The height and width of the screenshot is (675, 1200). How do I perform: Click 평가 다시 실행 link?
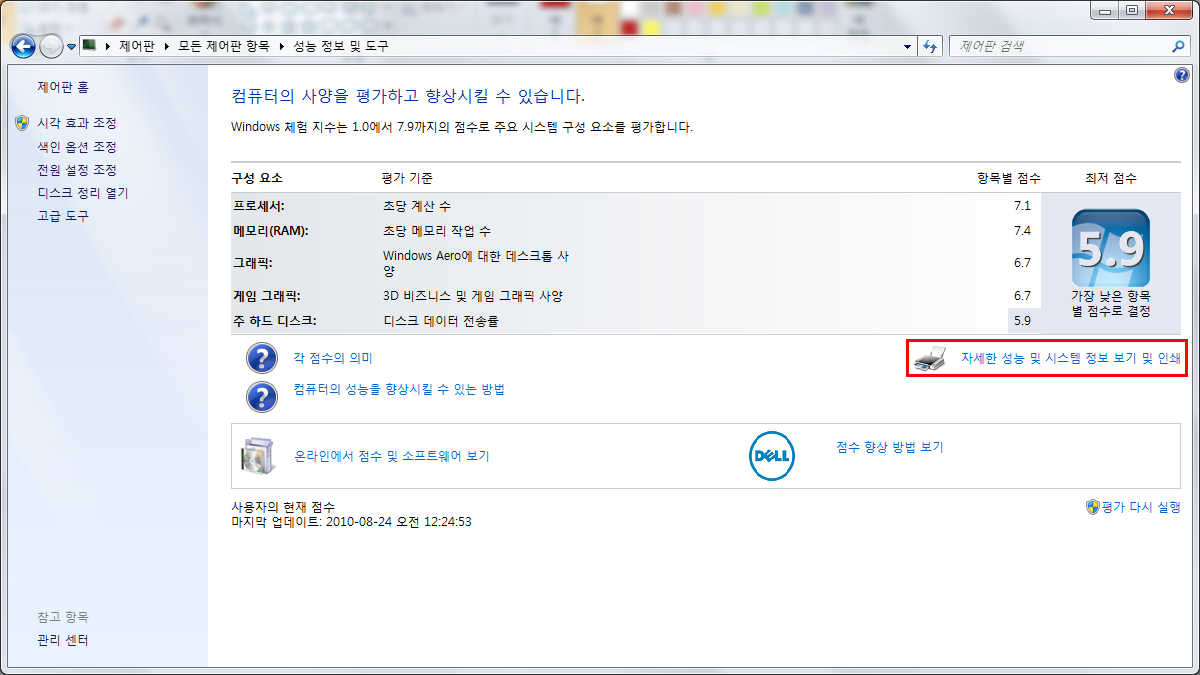(1141, 507)
